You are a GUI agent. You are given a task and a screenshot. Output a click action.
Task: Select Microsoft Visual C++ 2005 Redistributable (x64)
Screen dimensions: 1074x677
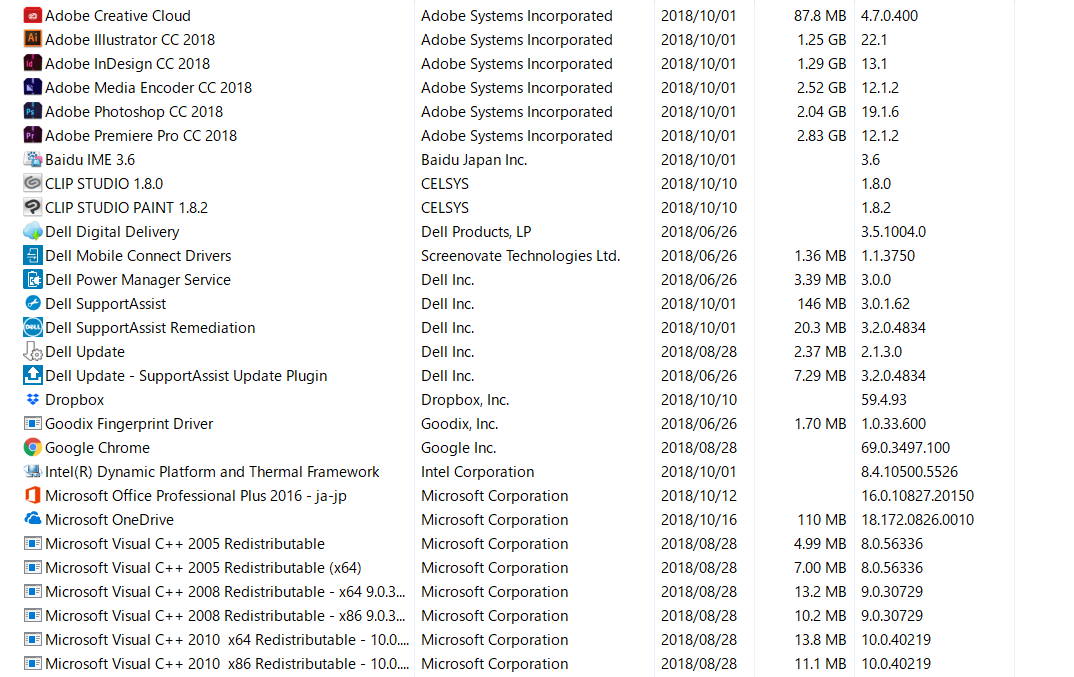pyautogui.click(x=203, y=568)
